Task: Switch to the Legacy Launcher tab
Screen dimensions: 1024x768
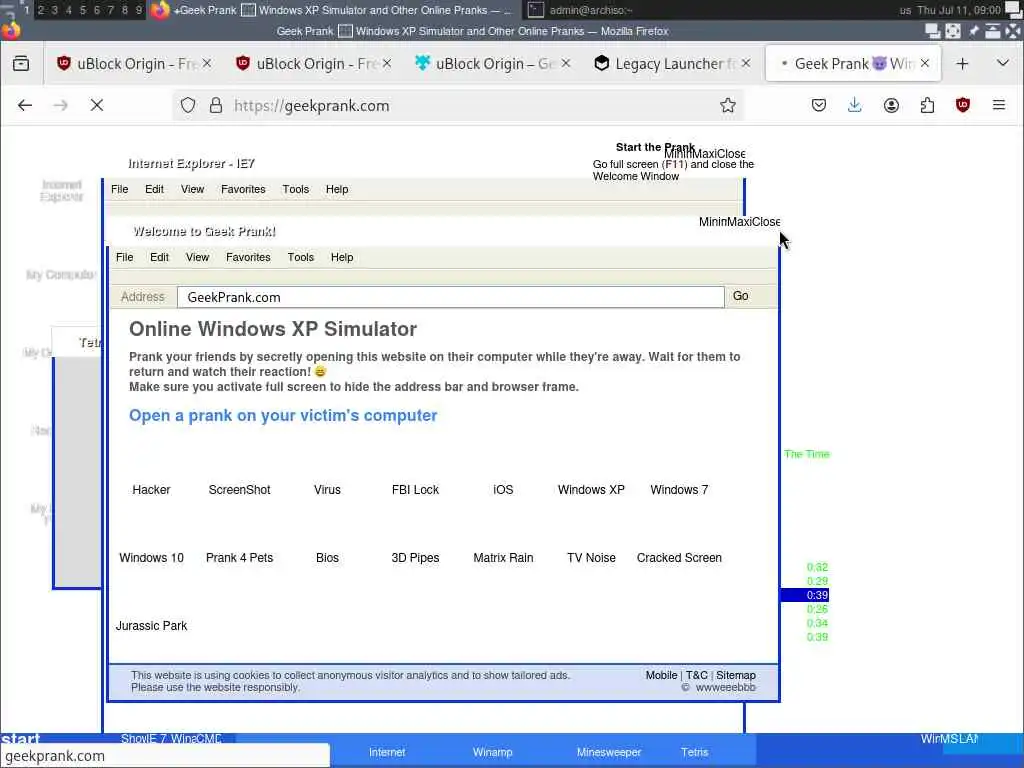Action: coord(673,63)
